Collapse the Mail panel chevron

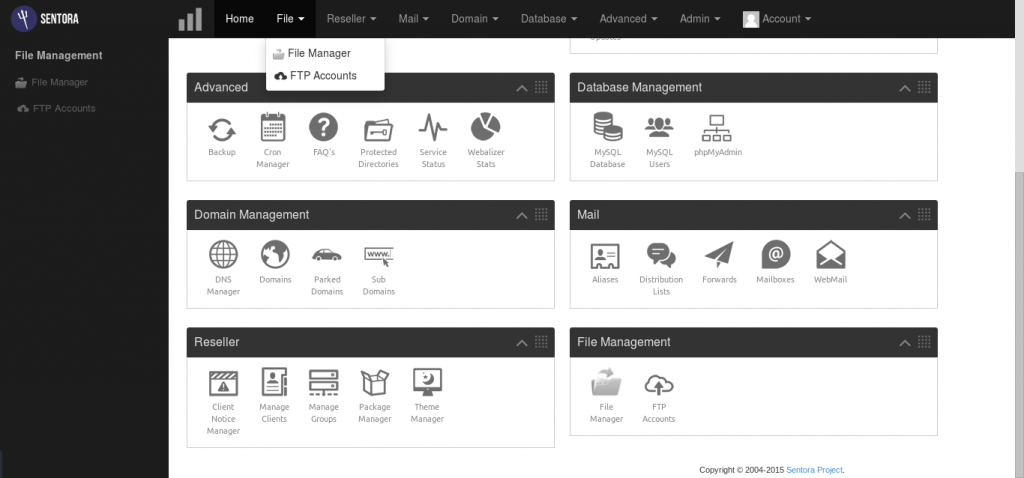904,215
